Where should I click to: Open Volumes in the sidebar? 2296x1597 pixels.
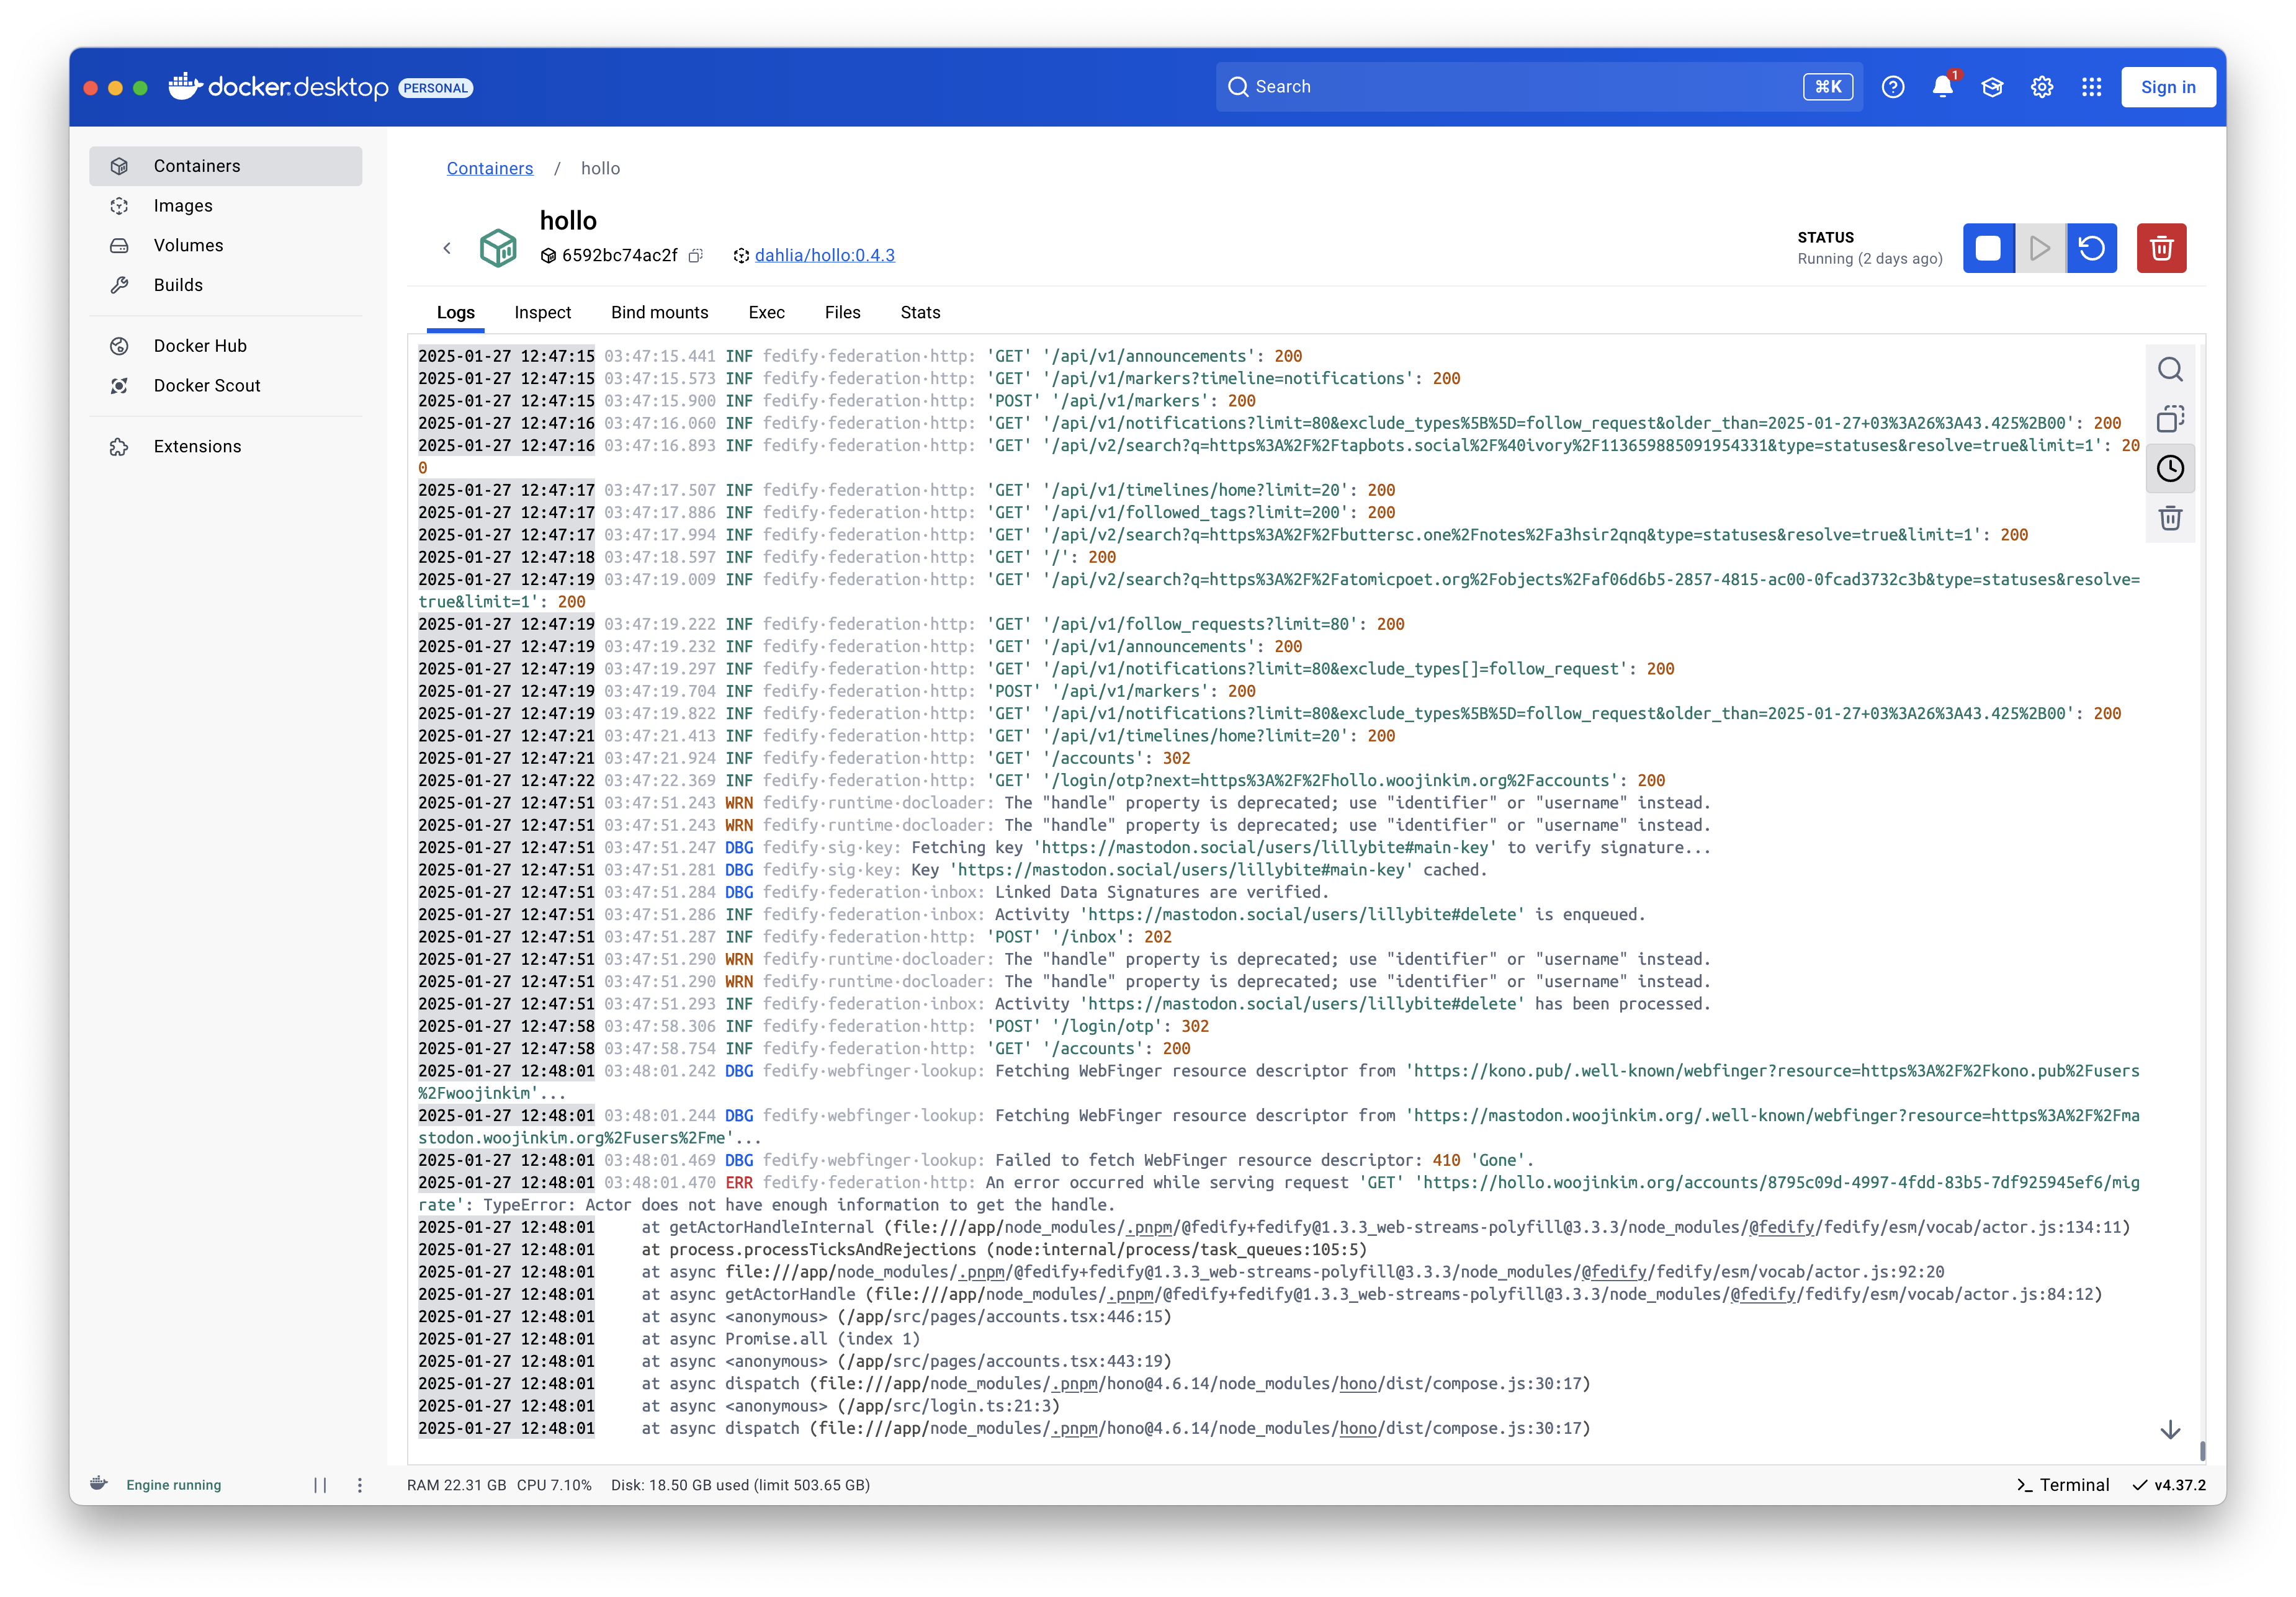(226, 245)
